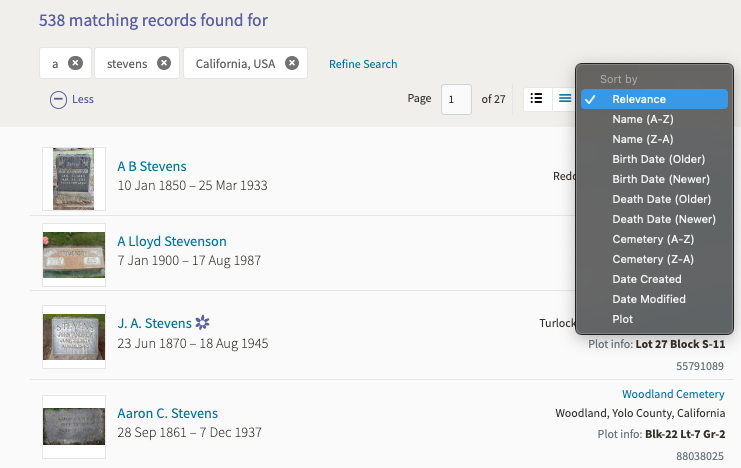
Task: View A B Stevens gravestone thumbnail
Action: point(74,179)
